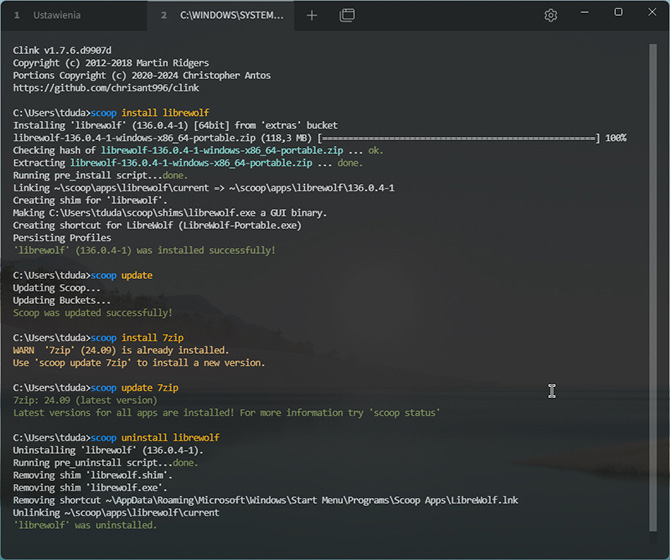Click the WARN '7zip' already installed line
Viewport: 670px width, 560px height.
tap(121, 350)
